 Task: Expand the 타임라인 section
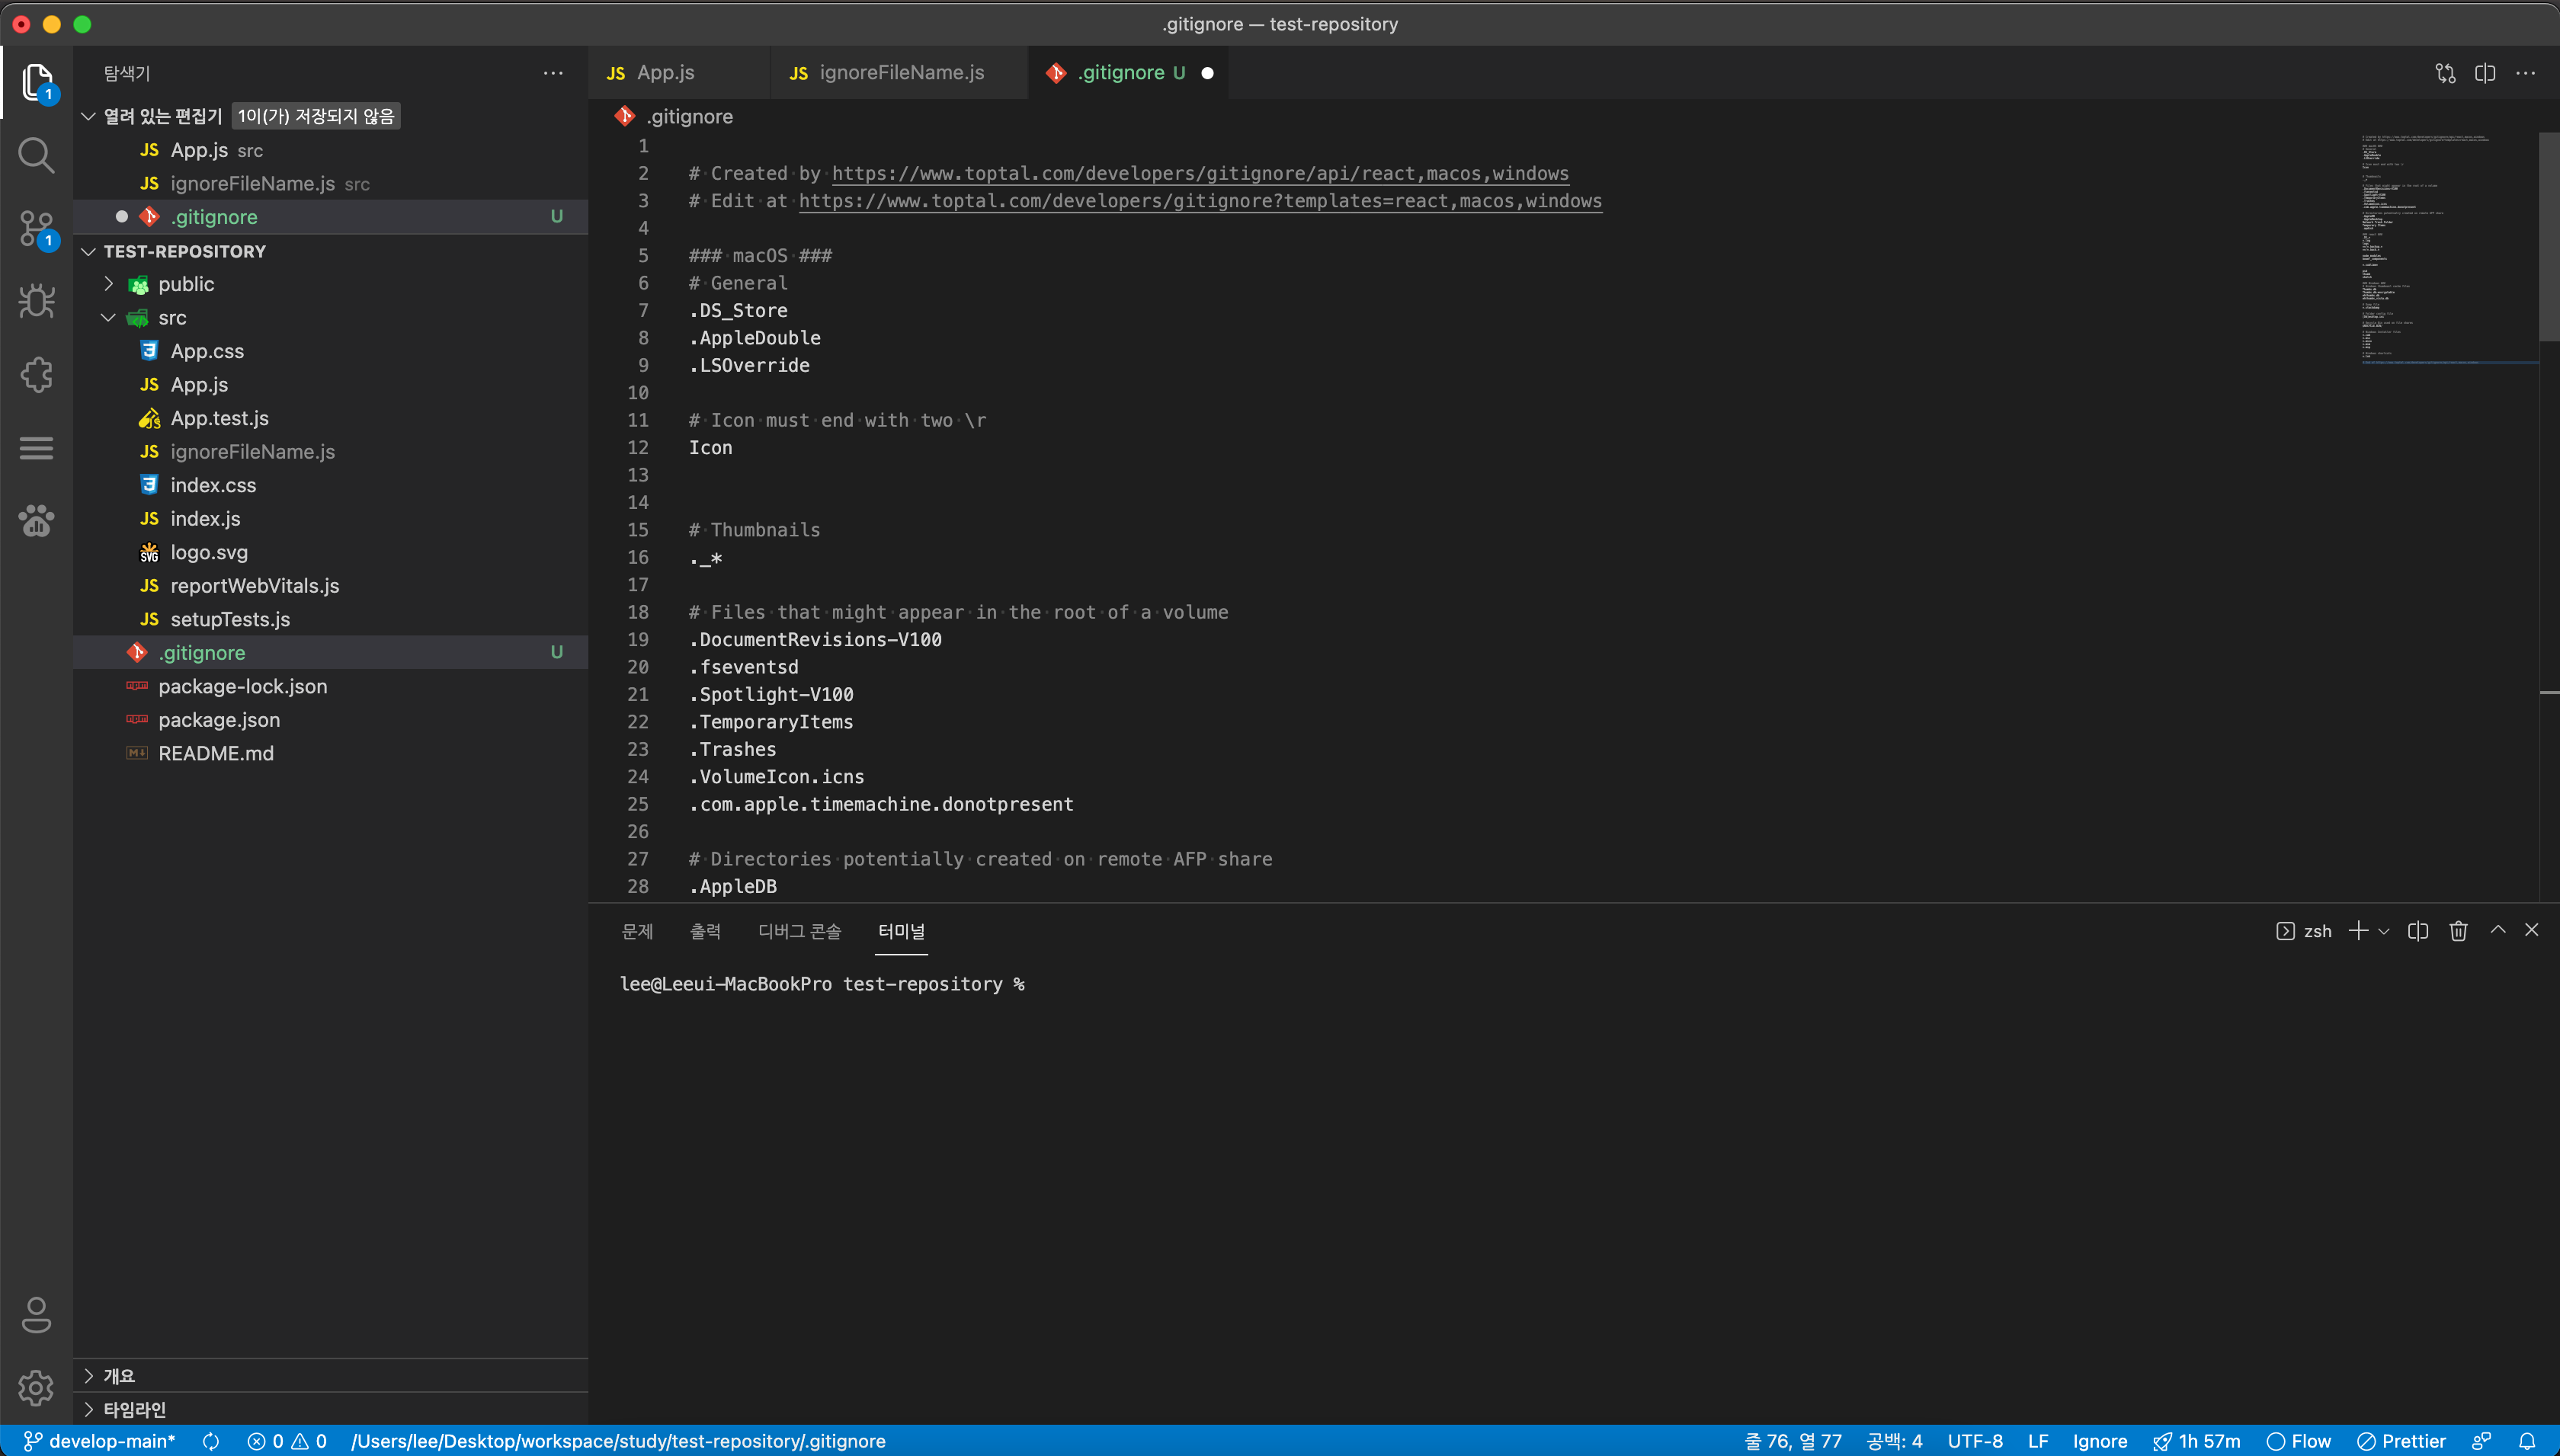134,1409
